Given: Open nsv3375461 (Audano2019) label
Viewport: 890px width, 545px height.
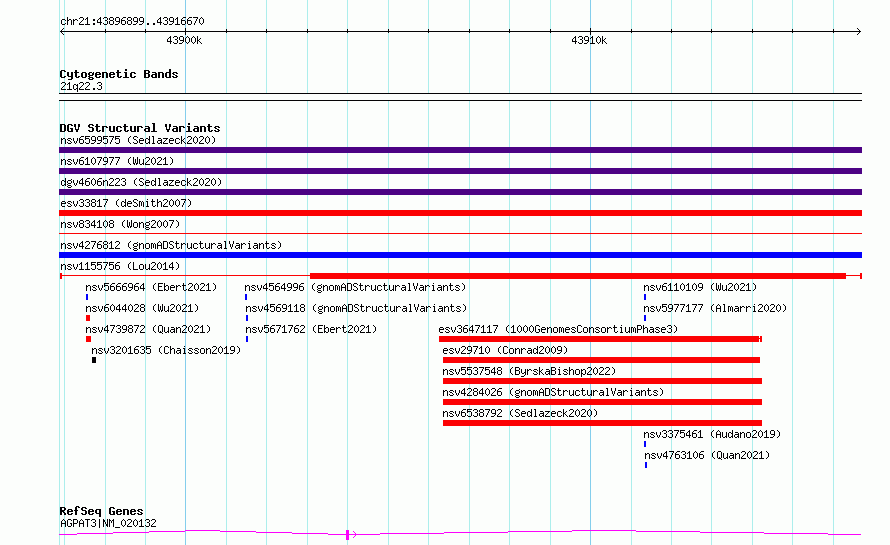Looking at the screenshot, I should [x=712, y=434].
